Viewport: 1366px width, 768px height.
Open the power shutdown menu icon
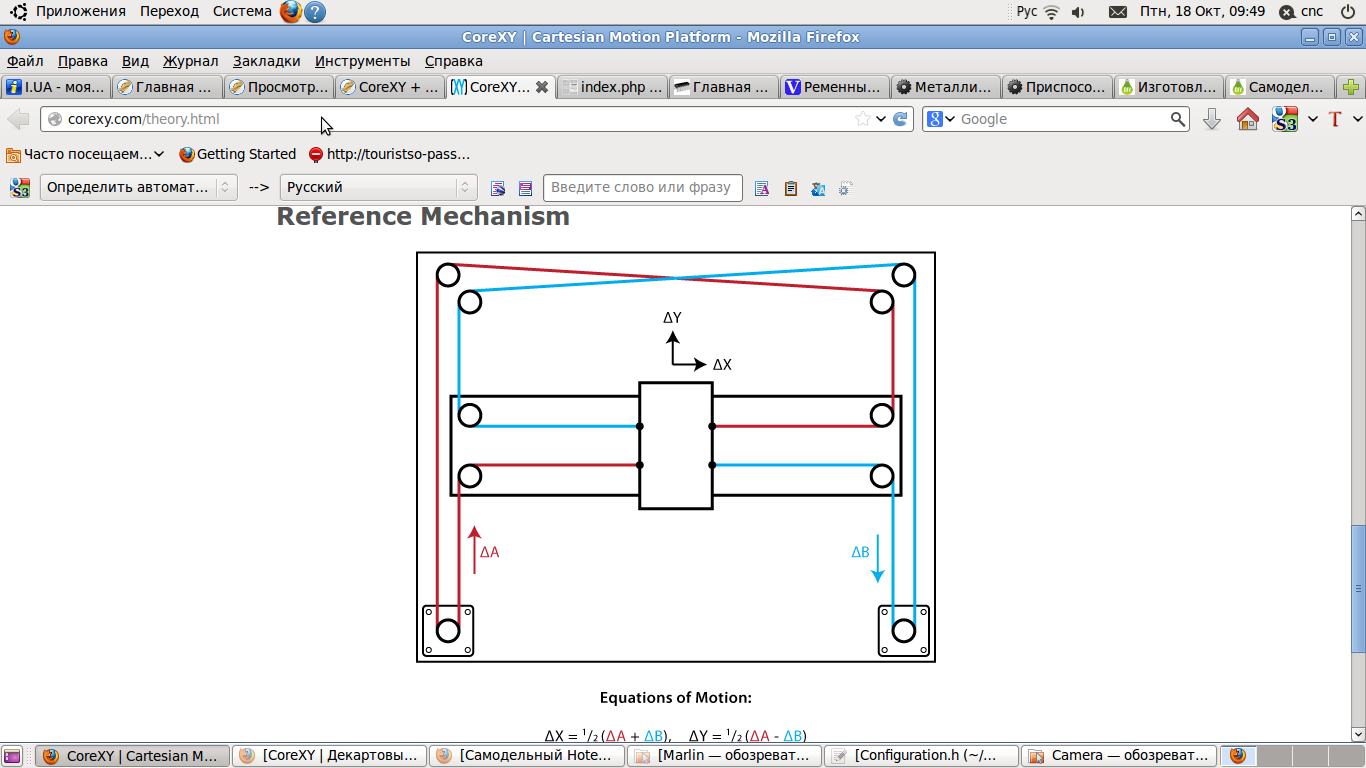click(x=1346, y=12)
